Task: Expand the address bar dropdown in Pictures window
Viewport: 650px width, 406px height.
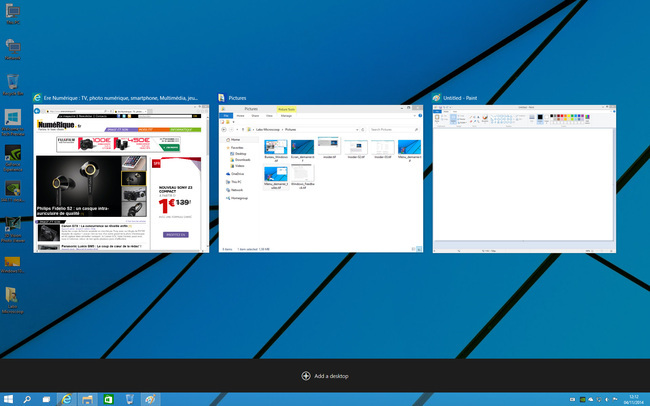Action: coord(357,130)
